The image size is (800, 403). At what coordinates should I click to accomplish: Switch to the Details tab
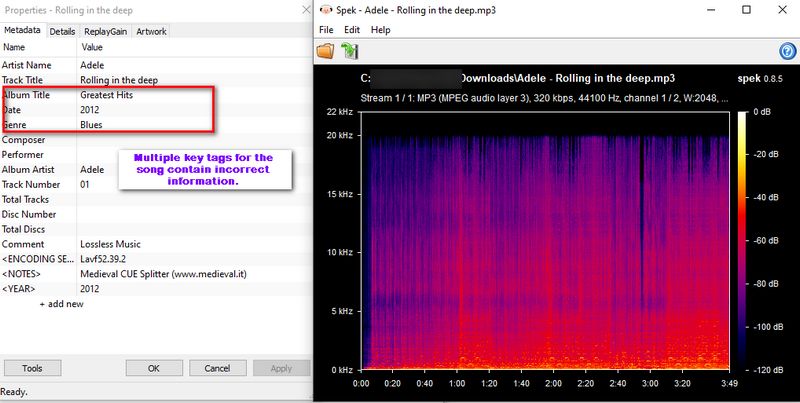pyautogui.click(x=62, y=32)
